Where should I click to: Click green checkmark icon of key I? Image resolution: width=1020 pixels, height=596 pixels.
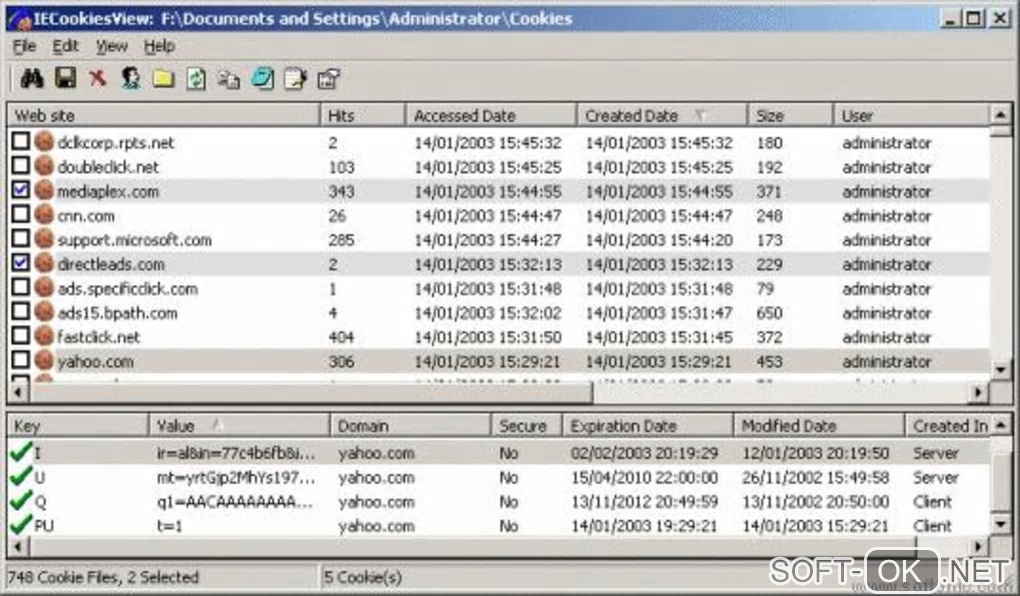tap(21, 451)
